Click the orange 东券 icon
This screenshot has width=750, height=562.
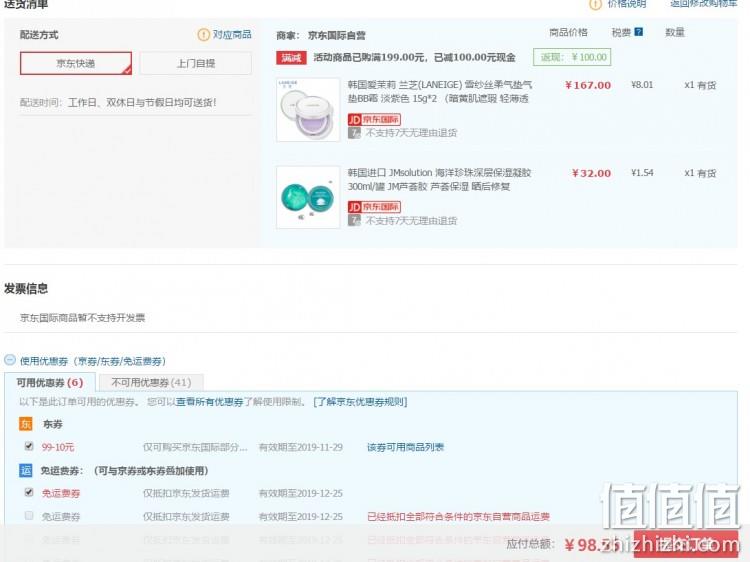tap(25, 424)
